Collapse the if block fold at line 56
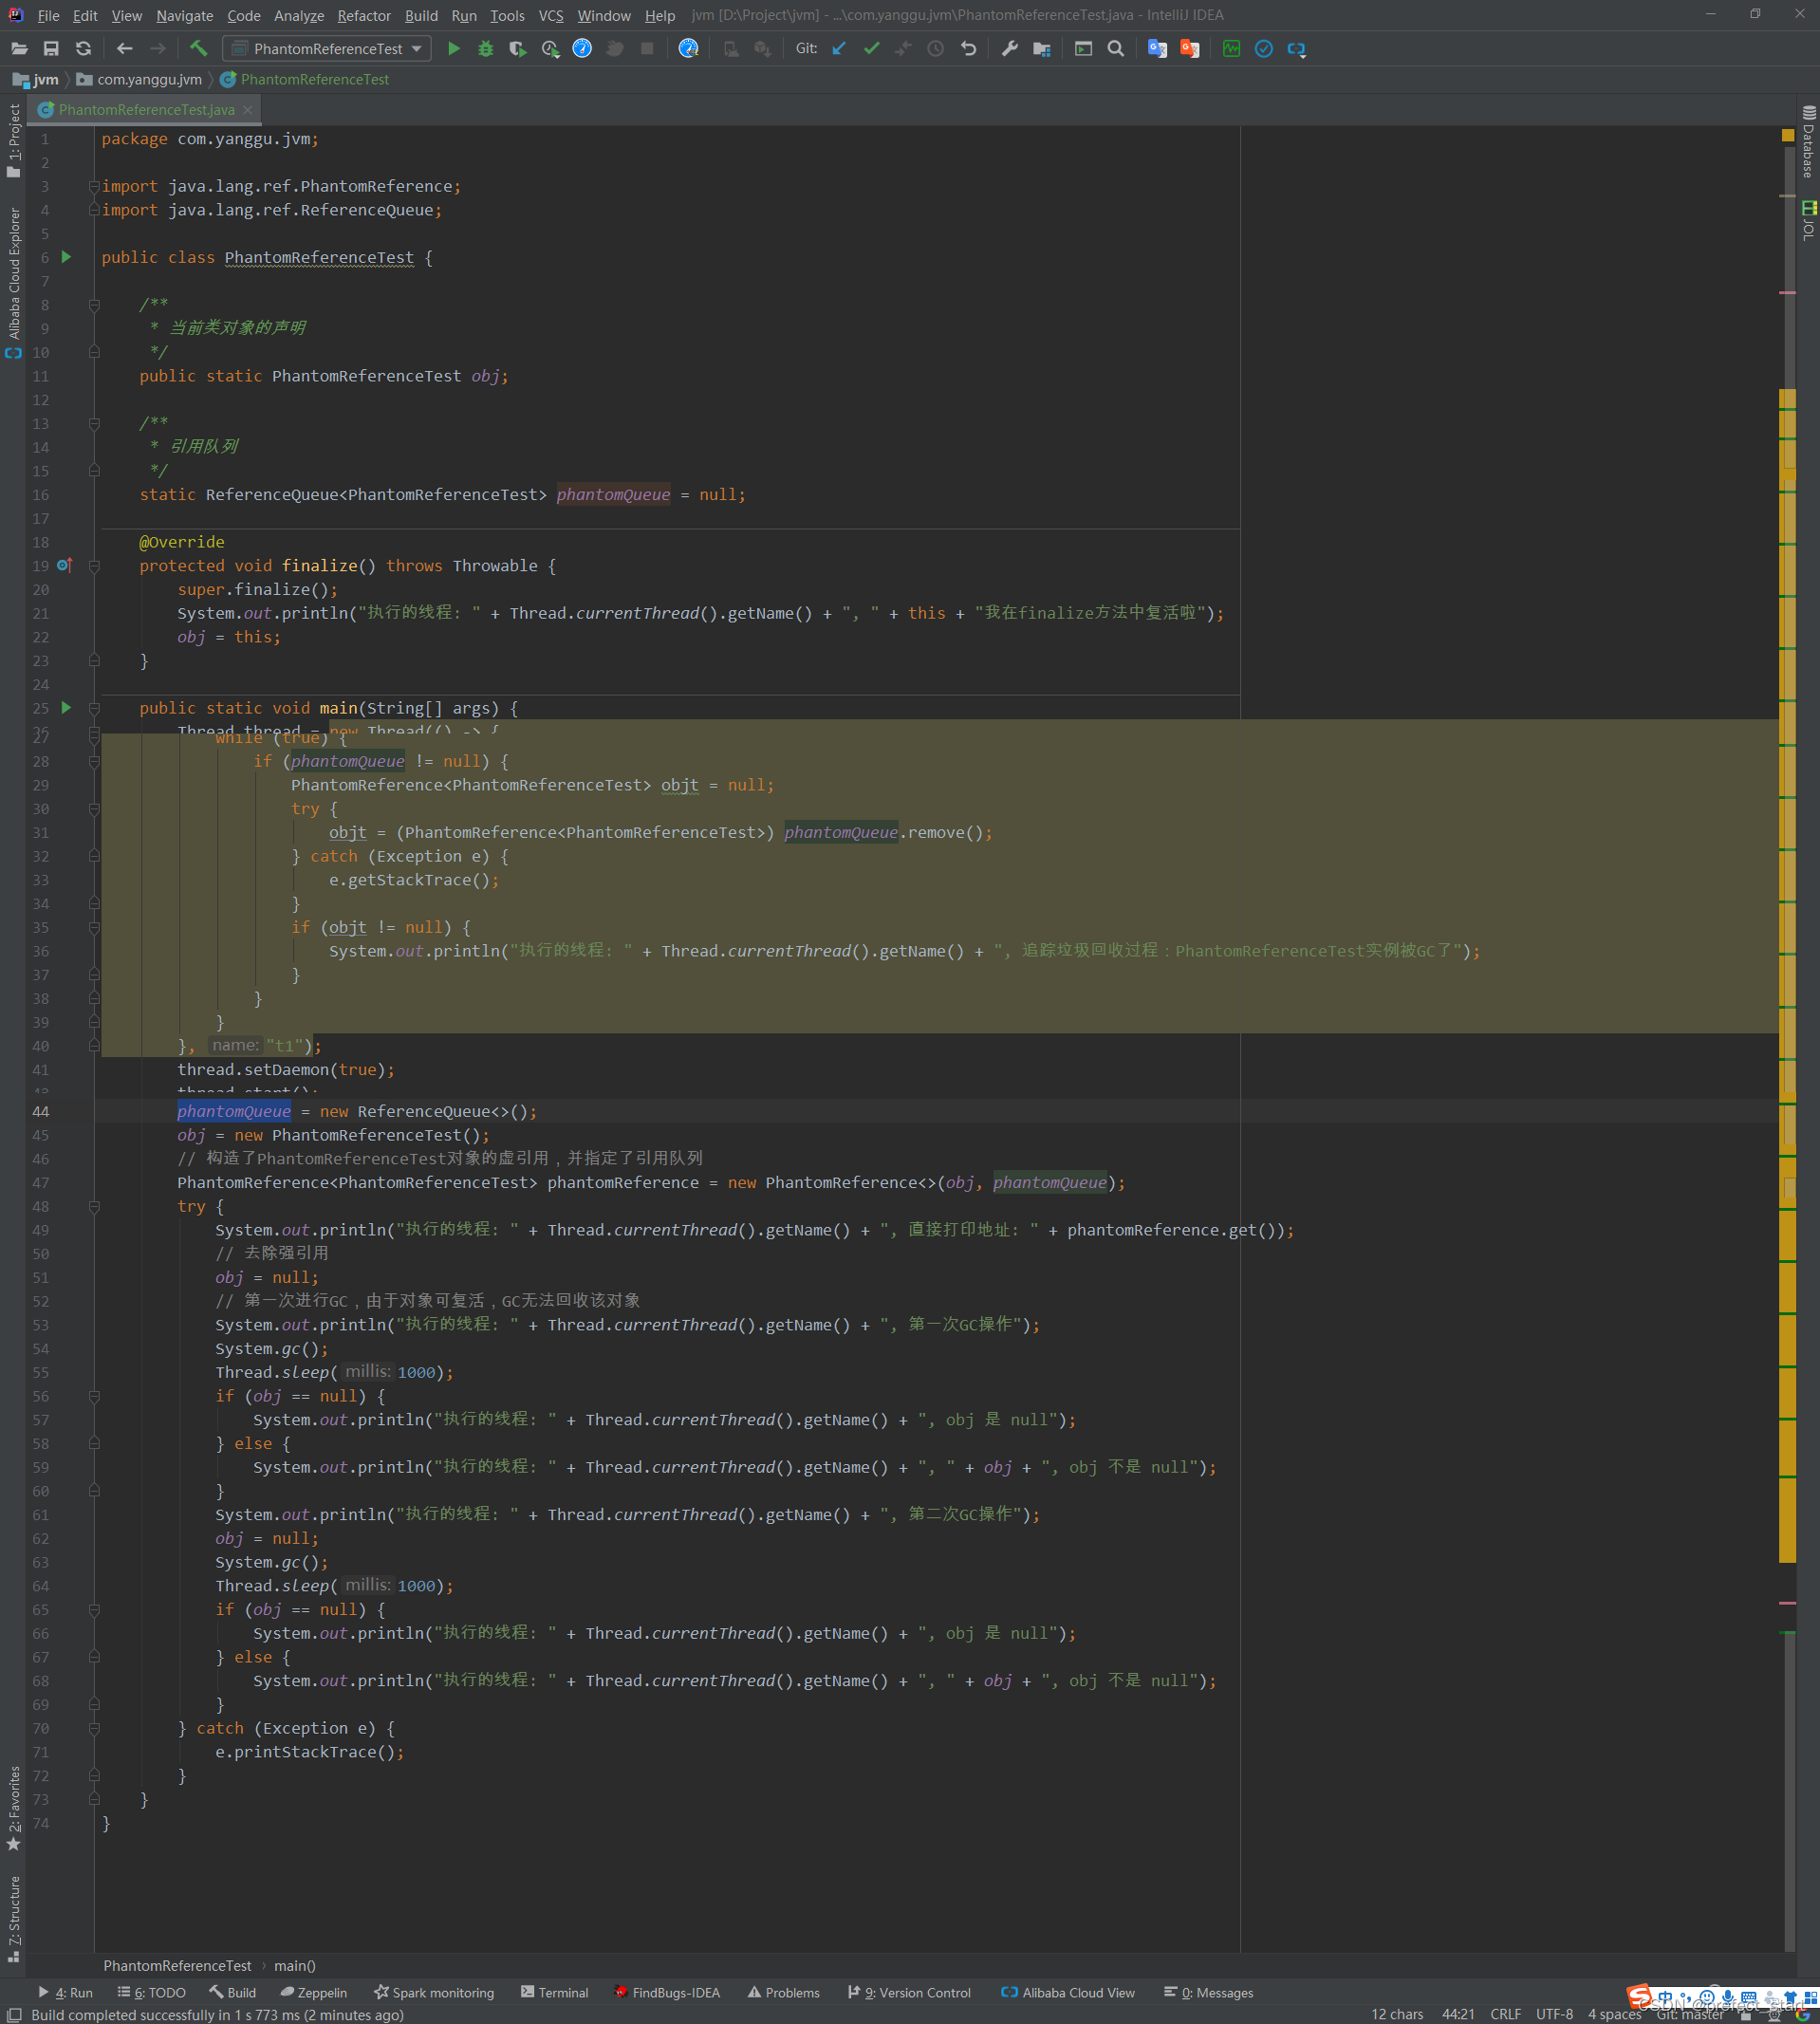The height and width of the screenshot is (2024, 1820). 94,1397
